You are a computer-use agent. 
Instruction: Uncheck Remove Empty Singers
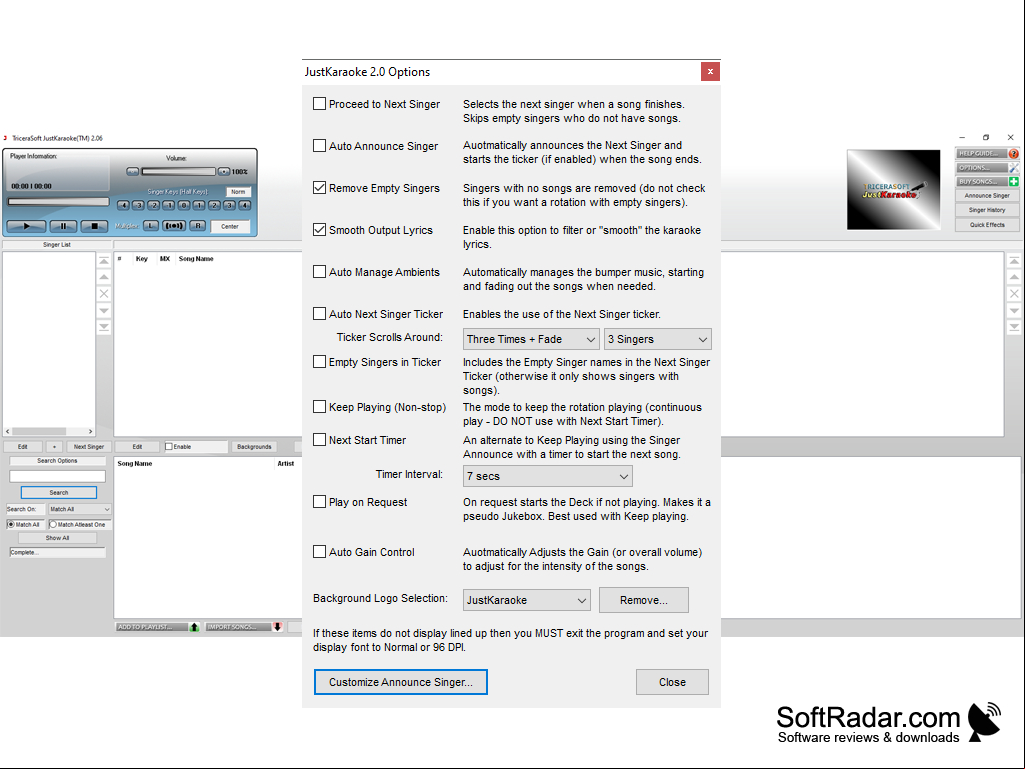pyautogui.click(x=320, y=188)
